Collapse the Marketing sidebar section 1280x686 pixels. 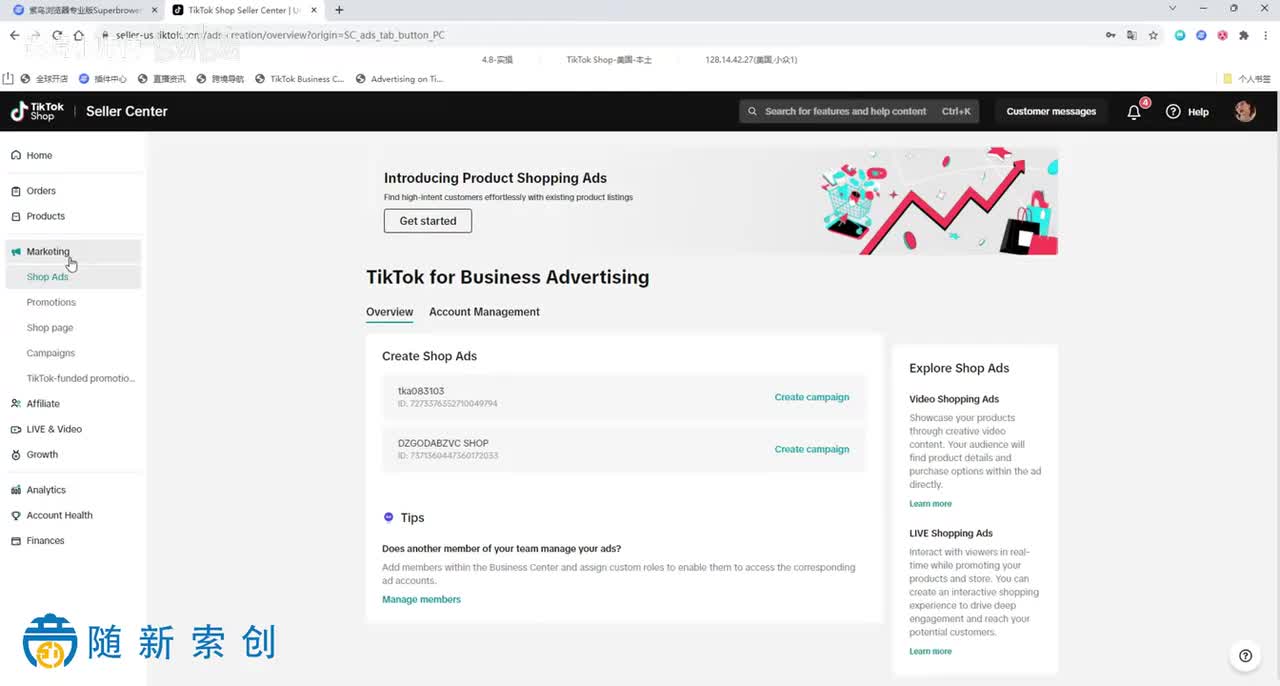[x=48, y=252]
